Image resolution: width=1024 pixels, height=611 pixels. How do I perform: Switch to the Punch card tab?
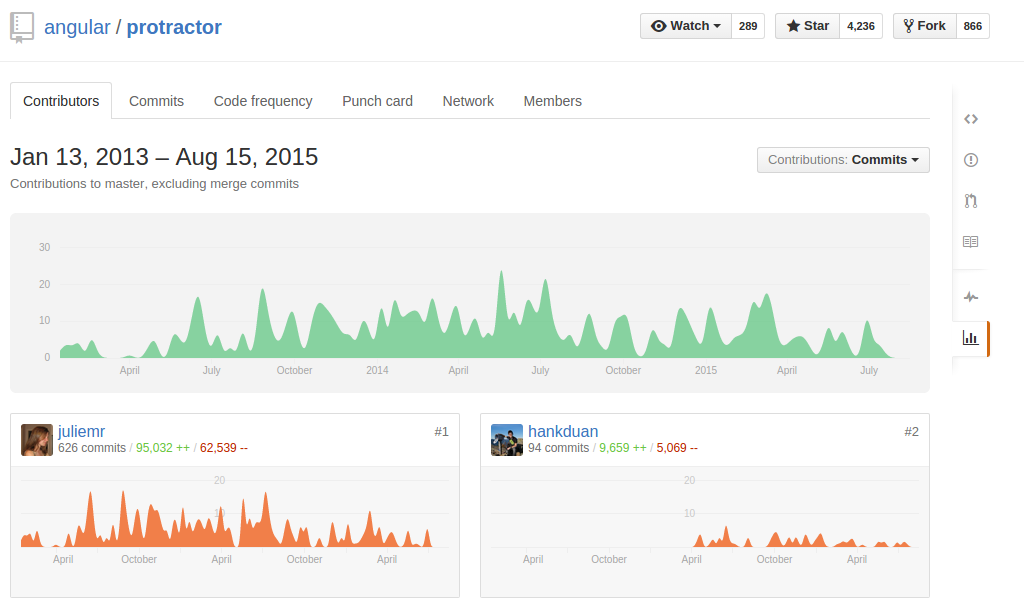click(x=377, y=101)
